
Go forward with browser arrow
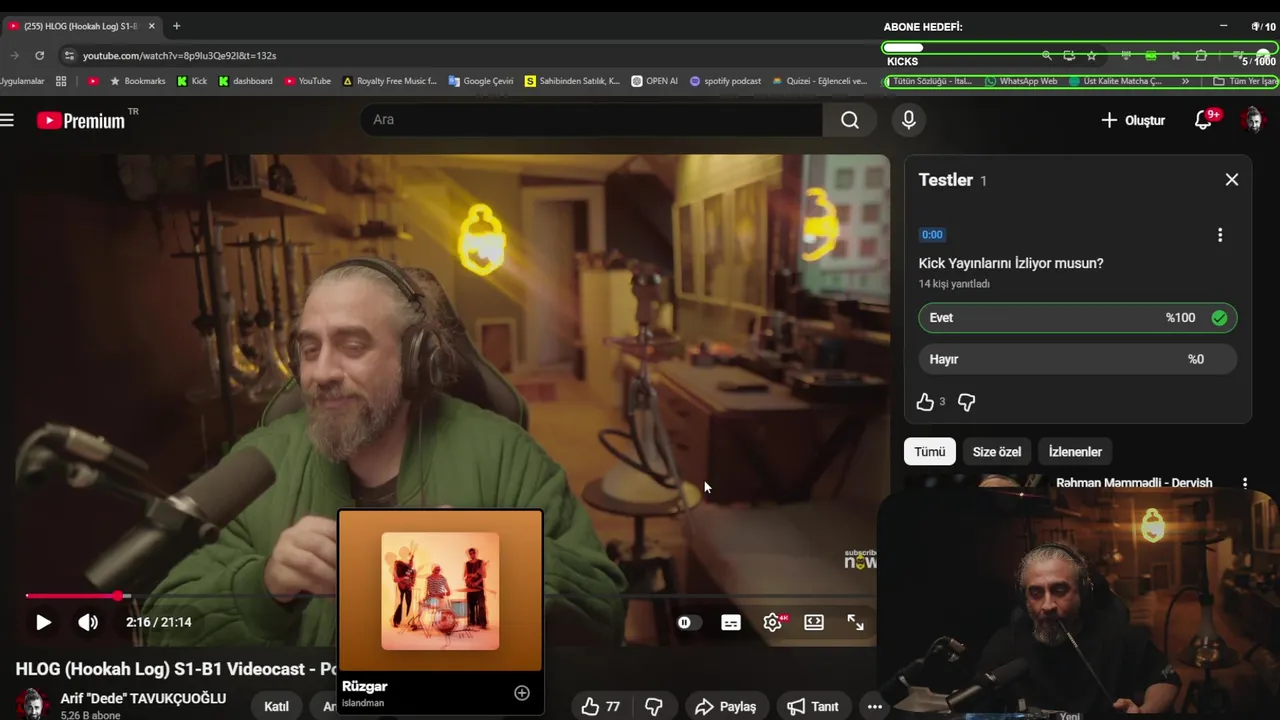14,56
